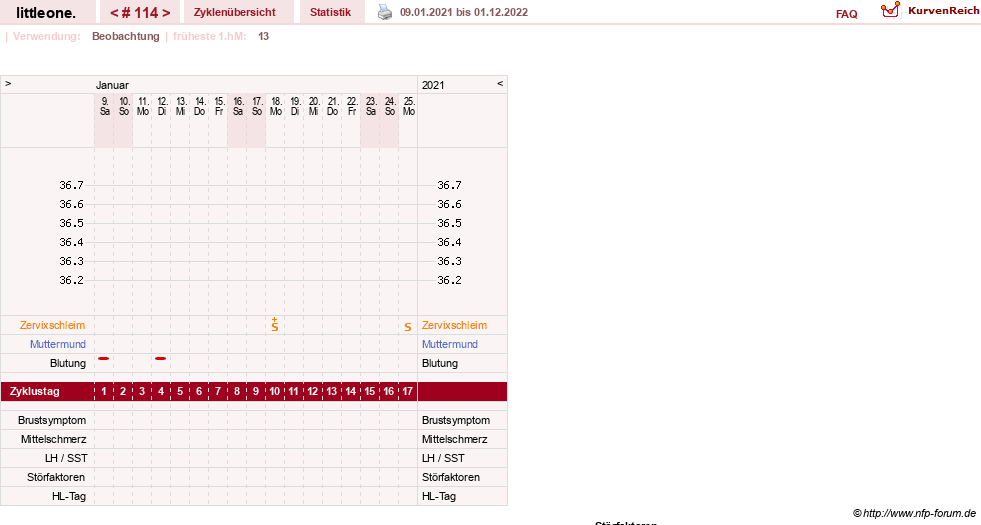Open the FAQ link
This screenshot has width=981, height=525.
click(x=846, y=14)
